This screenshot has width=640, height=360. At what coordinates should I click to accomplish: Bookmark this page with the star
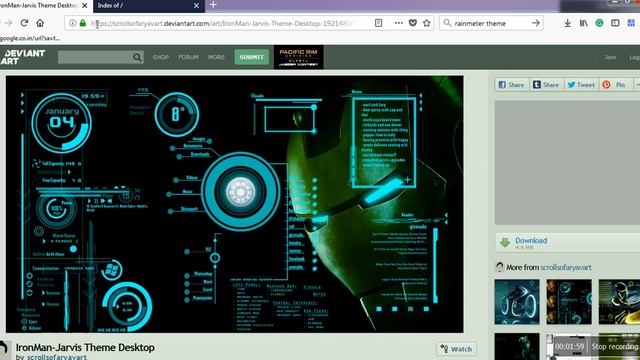point(427,23)
